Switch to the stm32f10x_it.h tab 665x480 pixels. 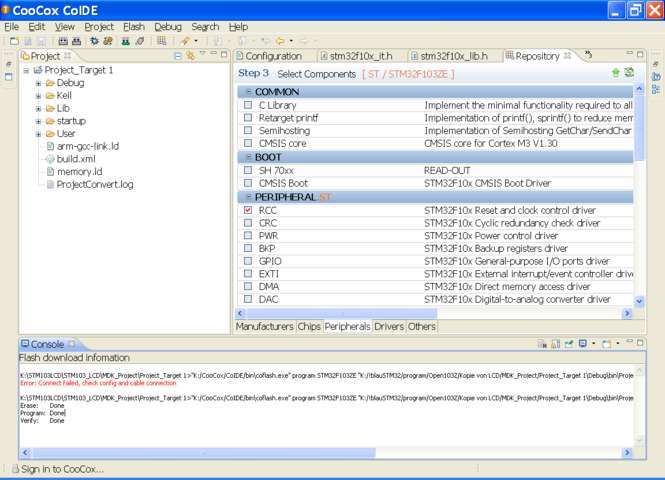361,56
